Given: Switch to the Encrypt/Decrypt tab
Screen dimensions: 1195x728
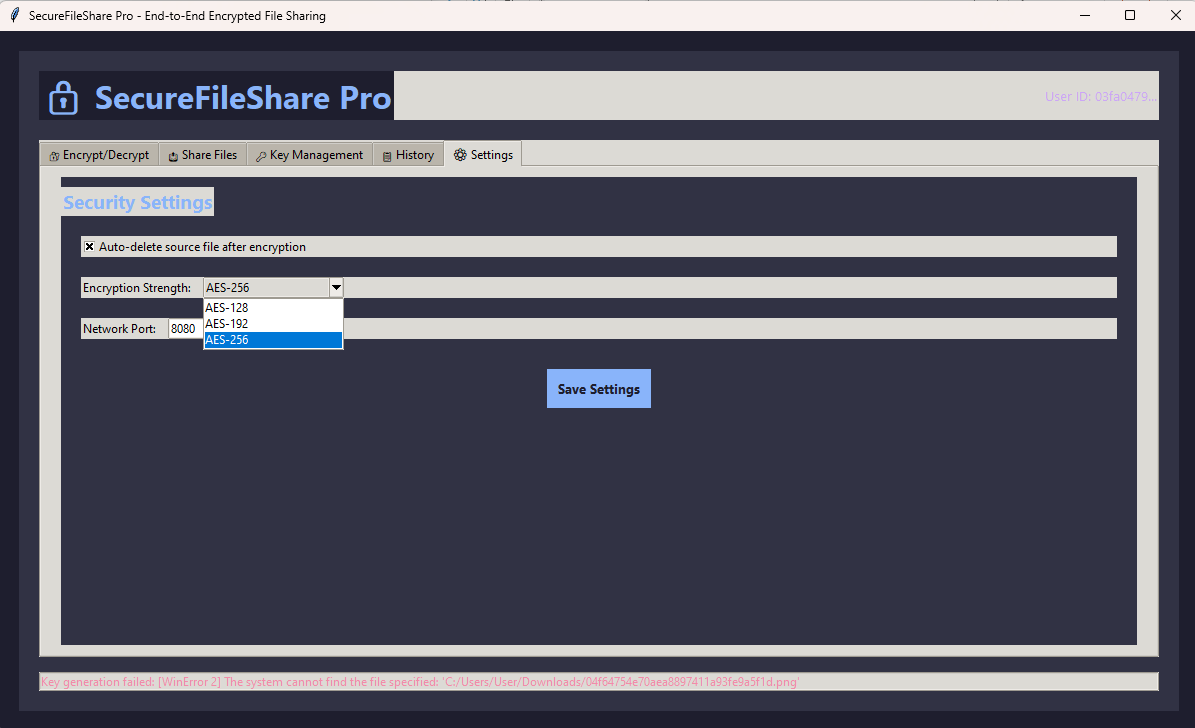Looking at the screenshot, I should click(99, 155).
